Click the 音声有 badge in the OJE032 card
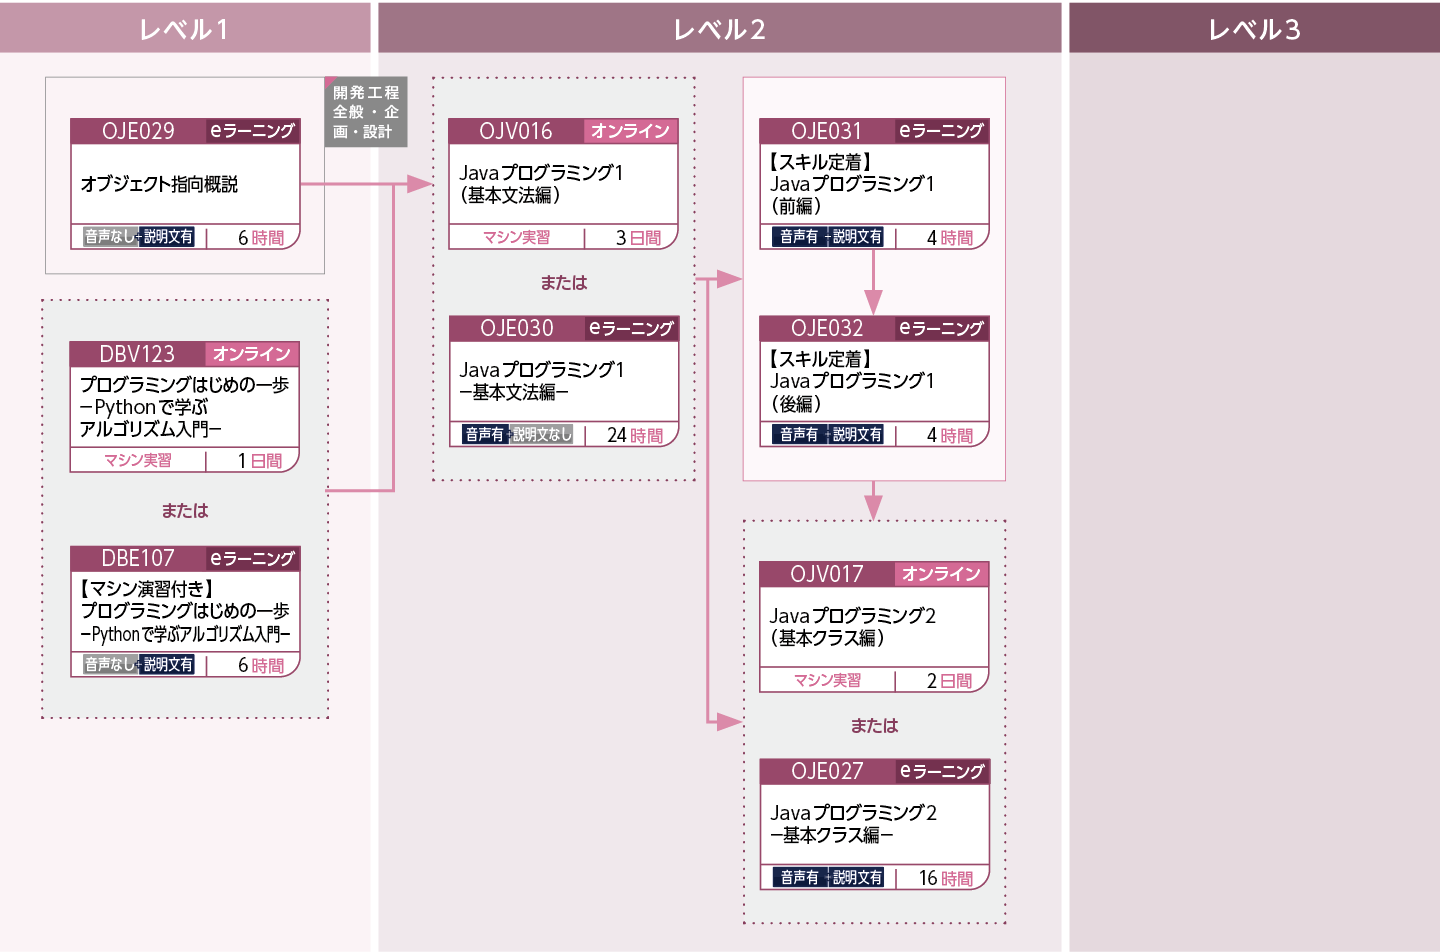 pyautogui.click(x=799, y=434)
